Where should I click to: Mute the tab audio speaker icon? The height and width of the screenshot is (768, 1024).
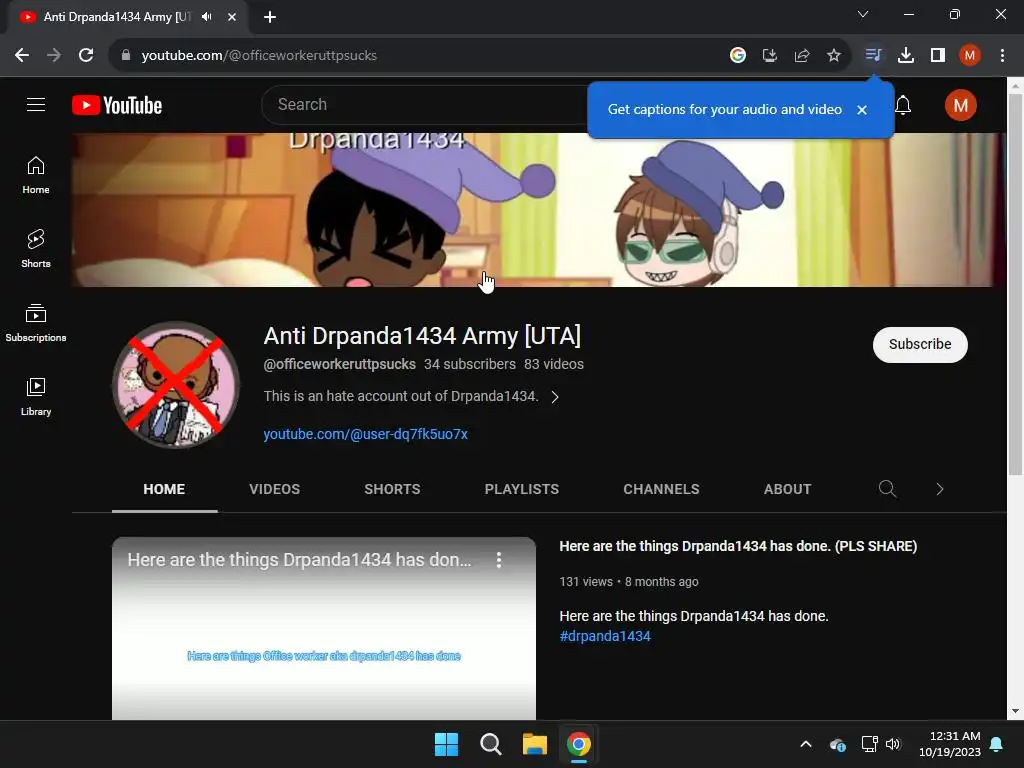206,17
